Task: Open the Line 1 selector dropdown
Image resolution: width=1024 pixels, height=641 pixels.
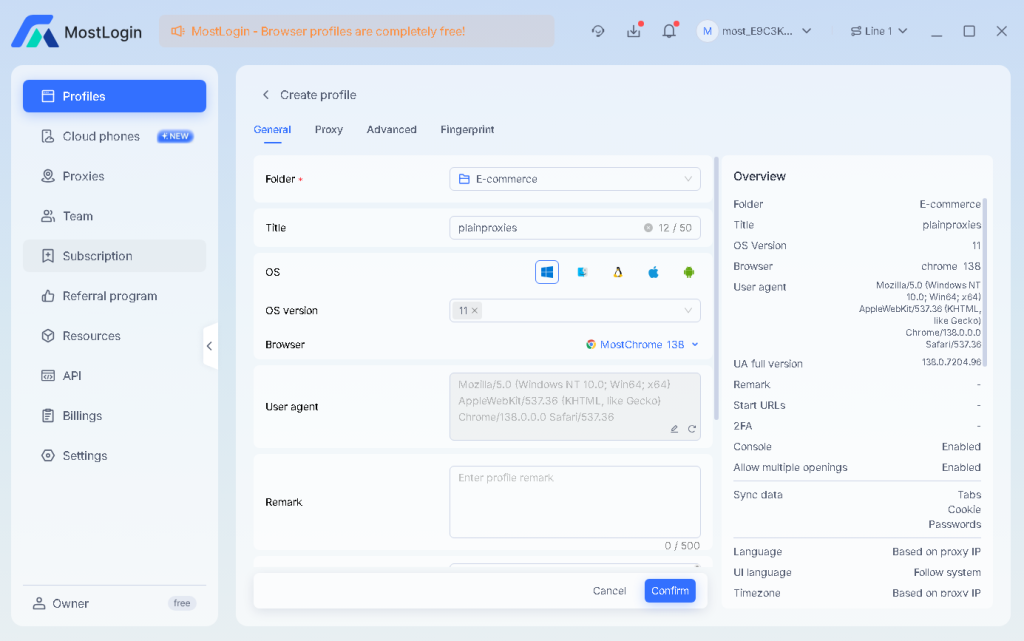Action: [x=878, y=31]
